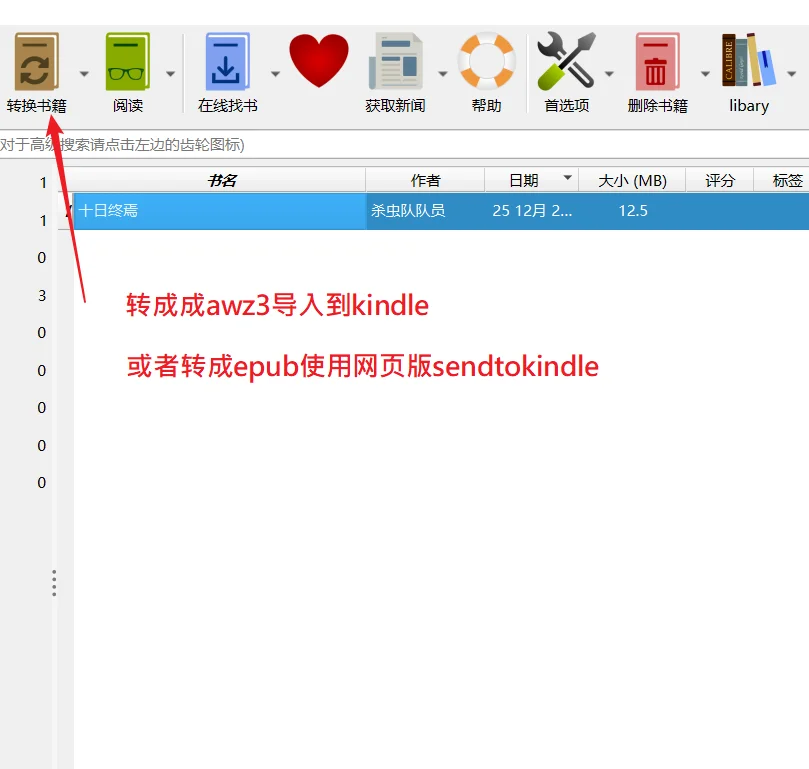Open the green 阅读 reader icon
Image resolution: width=809 pixels, height=769 pixels.
[127, 62]
